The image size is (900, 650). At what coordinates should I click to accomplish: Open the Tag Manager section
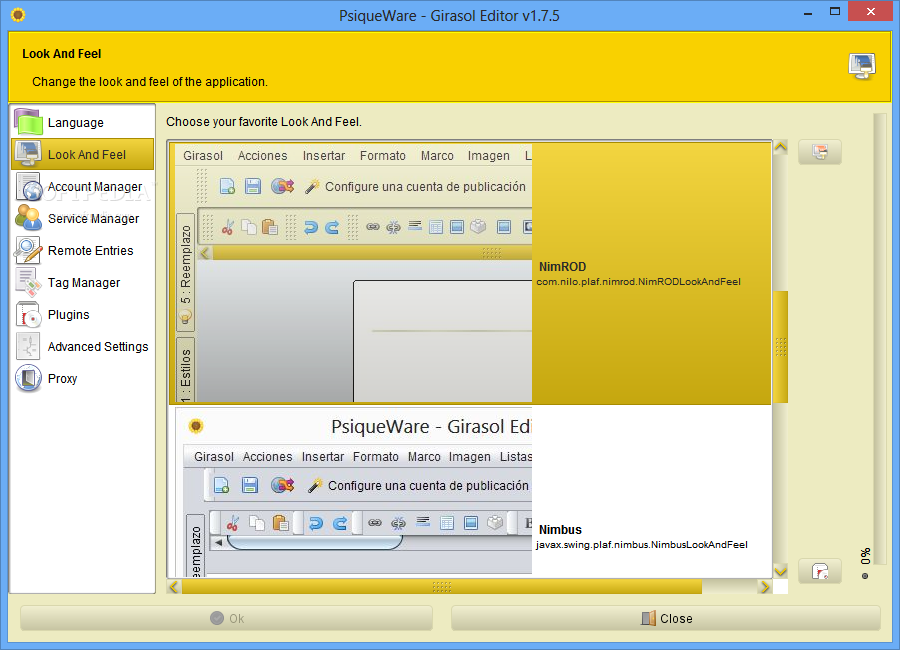click(x=83, y=283)
